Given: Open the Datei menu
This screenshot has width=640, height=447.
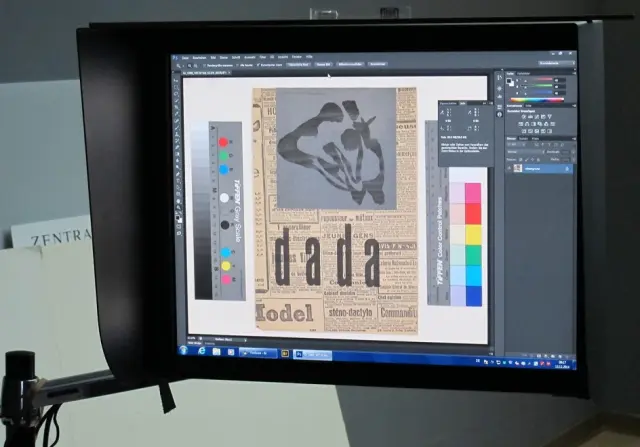Looking at the screenshot, I should coord(185,57).
